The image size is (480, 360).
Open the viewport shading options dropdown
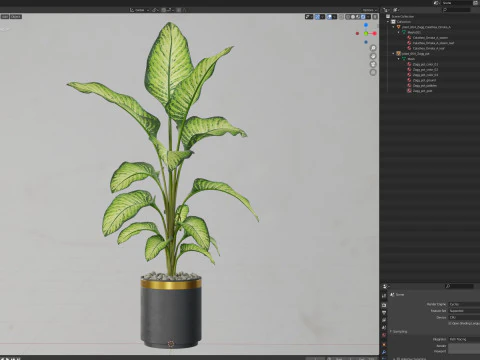pos(368,17)
